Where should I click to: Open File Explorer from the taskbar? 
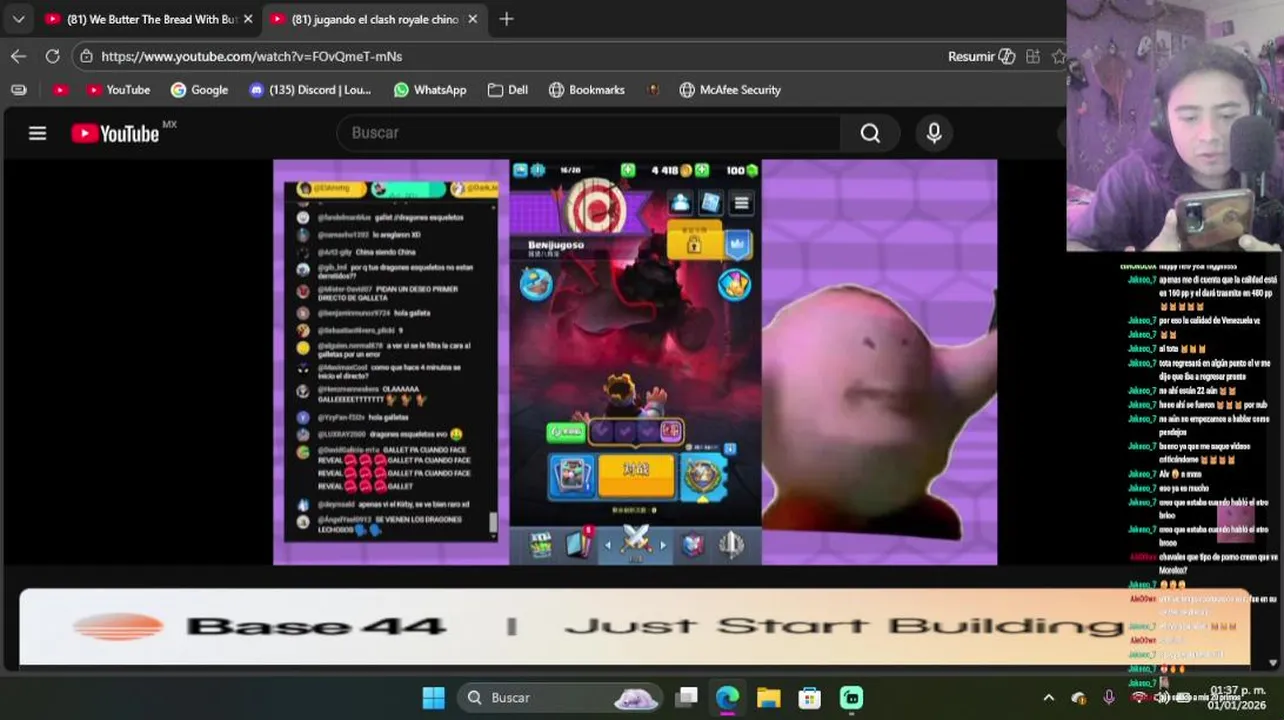click(x=768, y=697)
